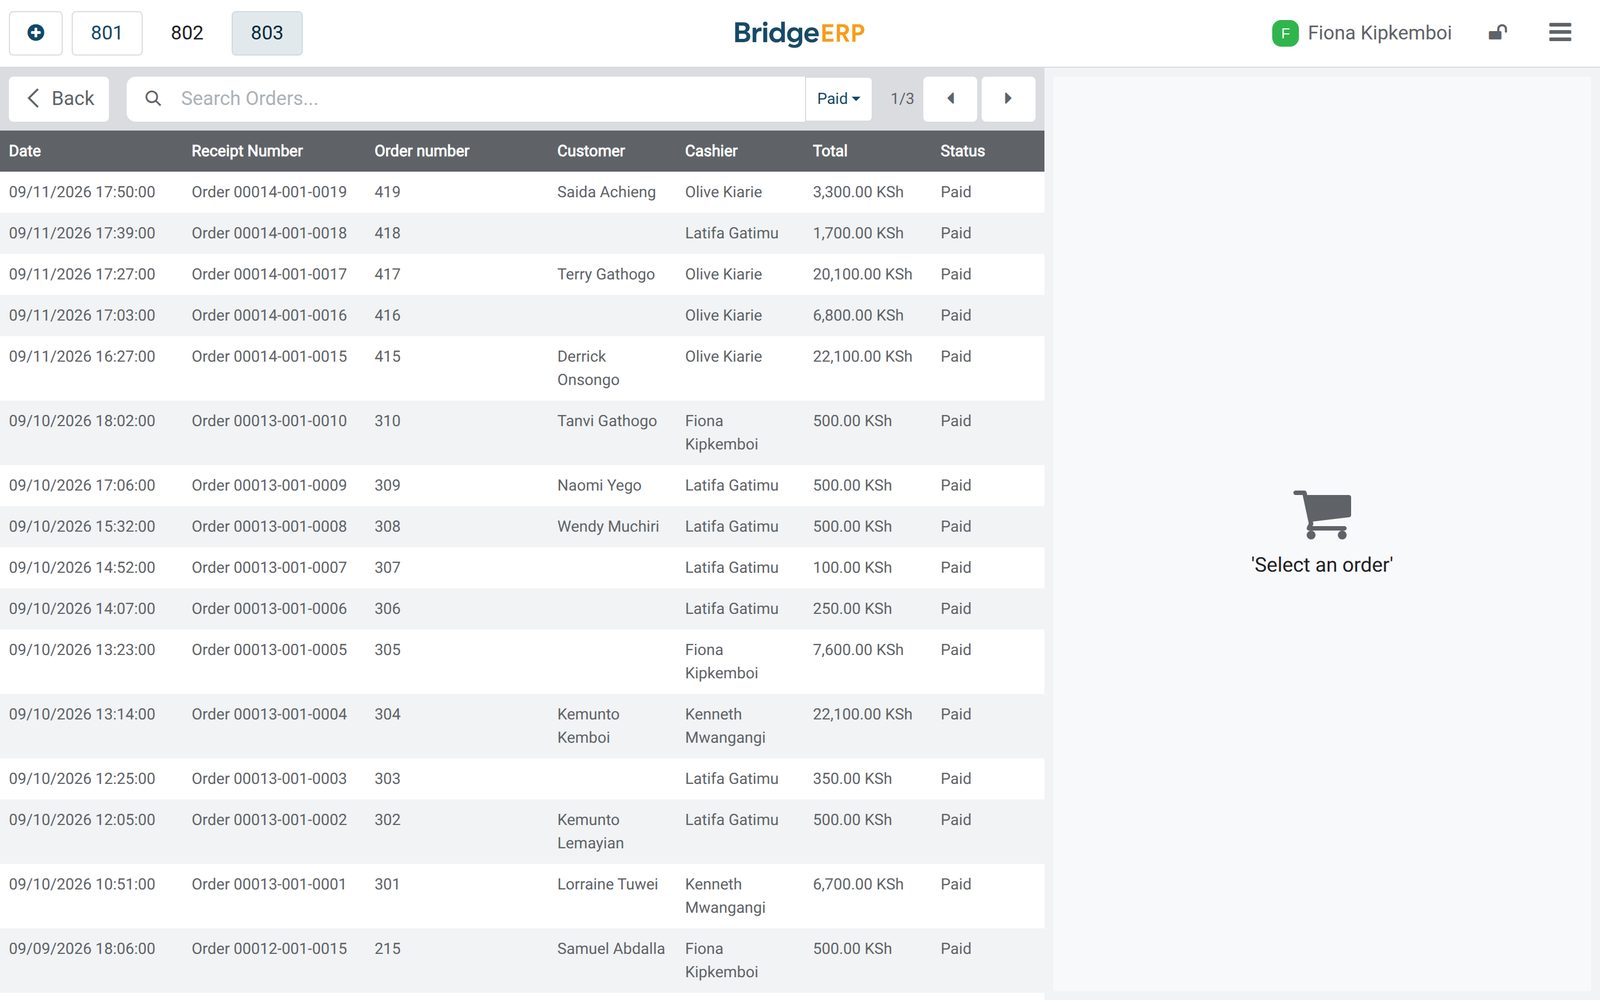Open the Paid status filter dropdown
The image size is (1600, 1000).
[x=838, y=99]
